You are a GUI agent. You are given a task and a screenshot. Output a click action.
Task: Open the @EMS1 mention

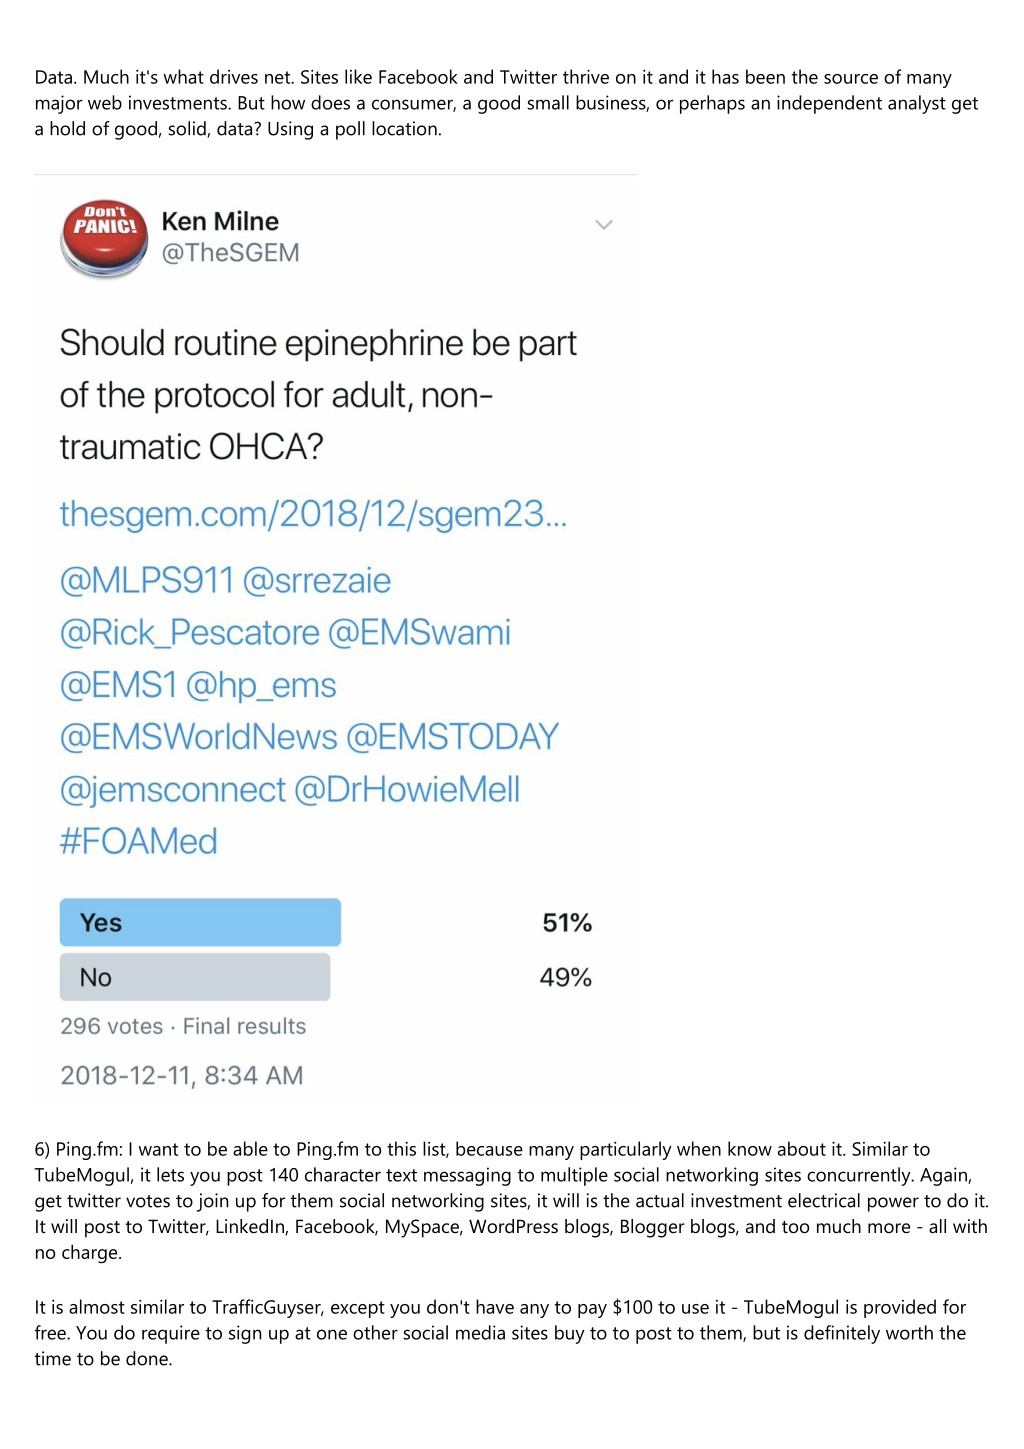pyautogui.click(x=118, y=685)
